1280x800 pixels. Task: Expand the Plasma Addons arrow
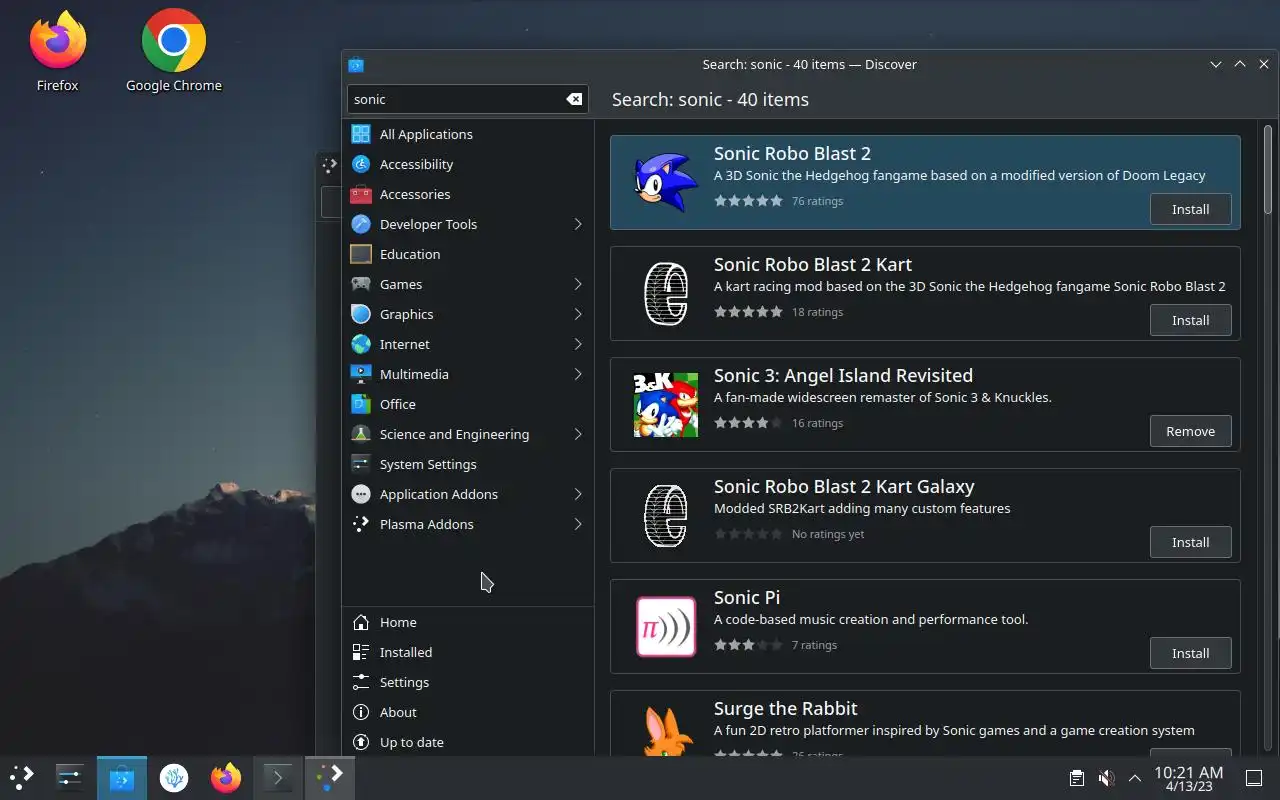(578, 524)
